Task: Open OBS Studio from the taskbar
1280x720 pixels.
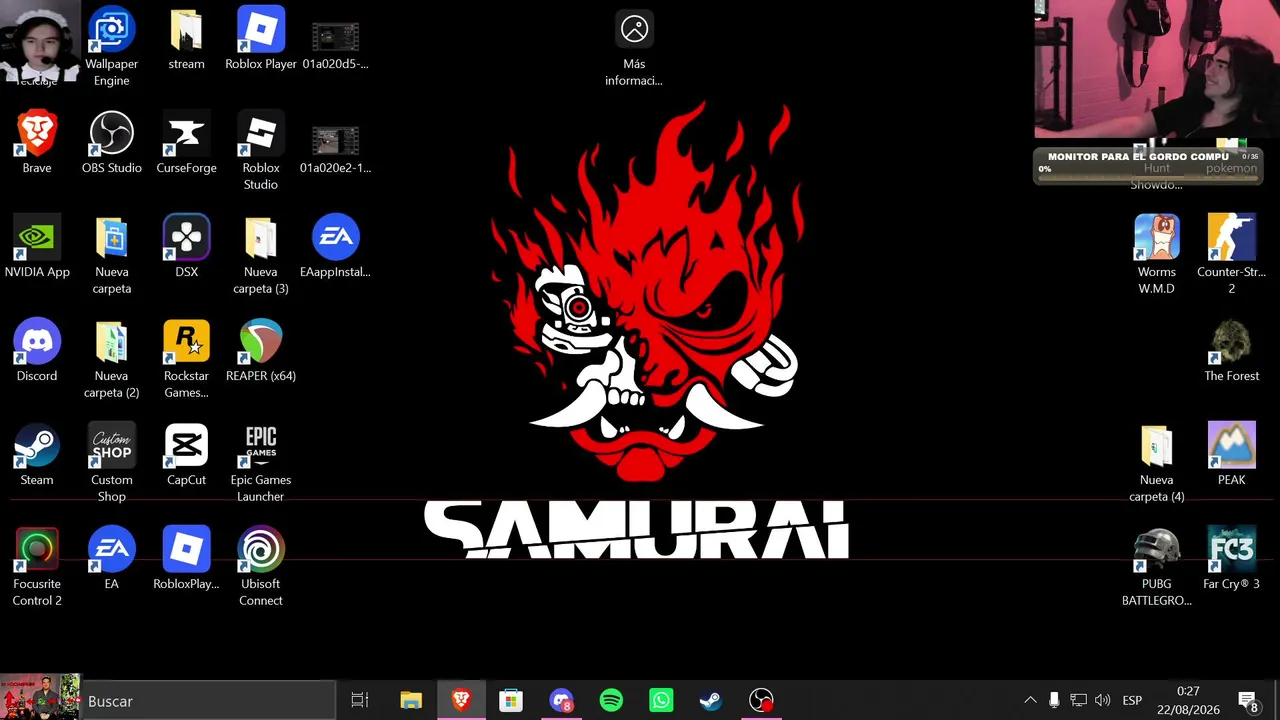Action: (761, 701)
